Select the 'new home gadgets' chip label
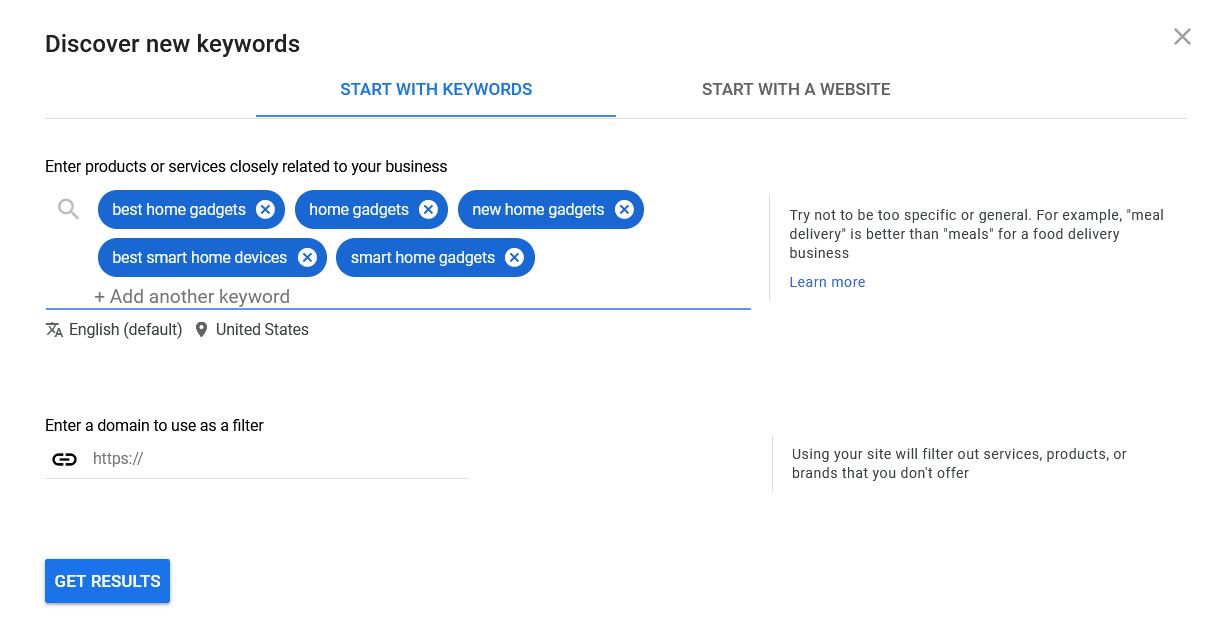The image size is (1224, 620). [538, 209]
